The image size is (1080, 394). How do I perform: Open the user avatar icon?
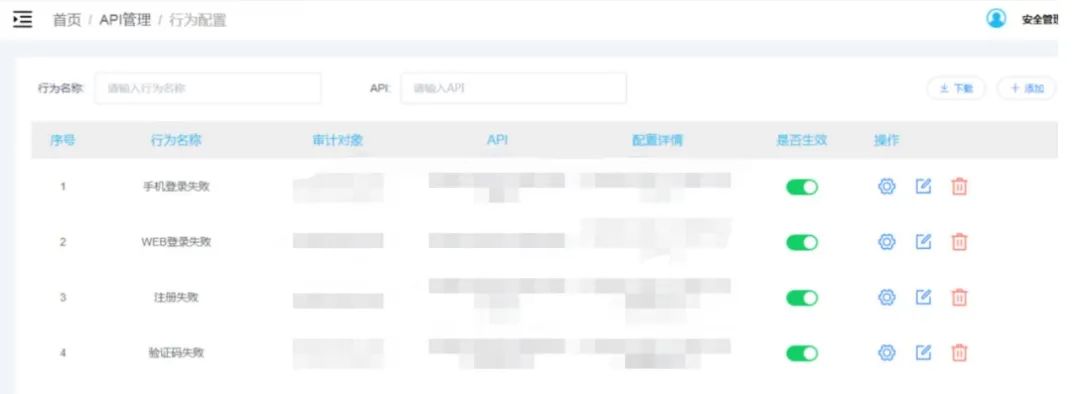[996, 19]
